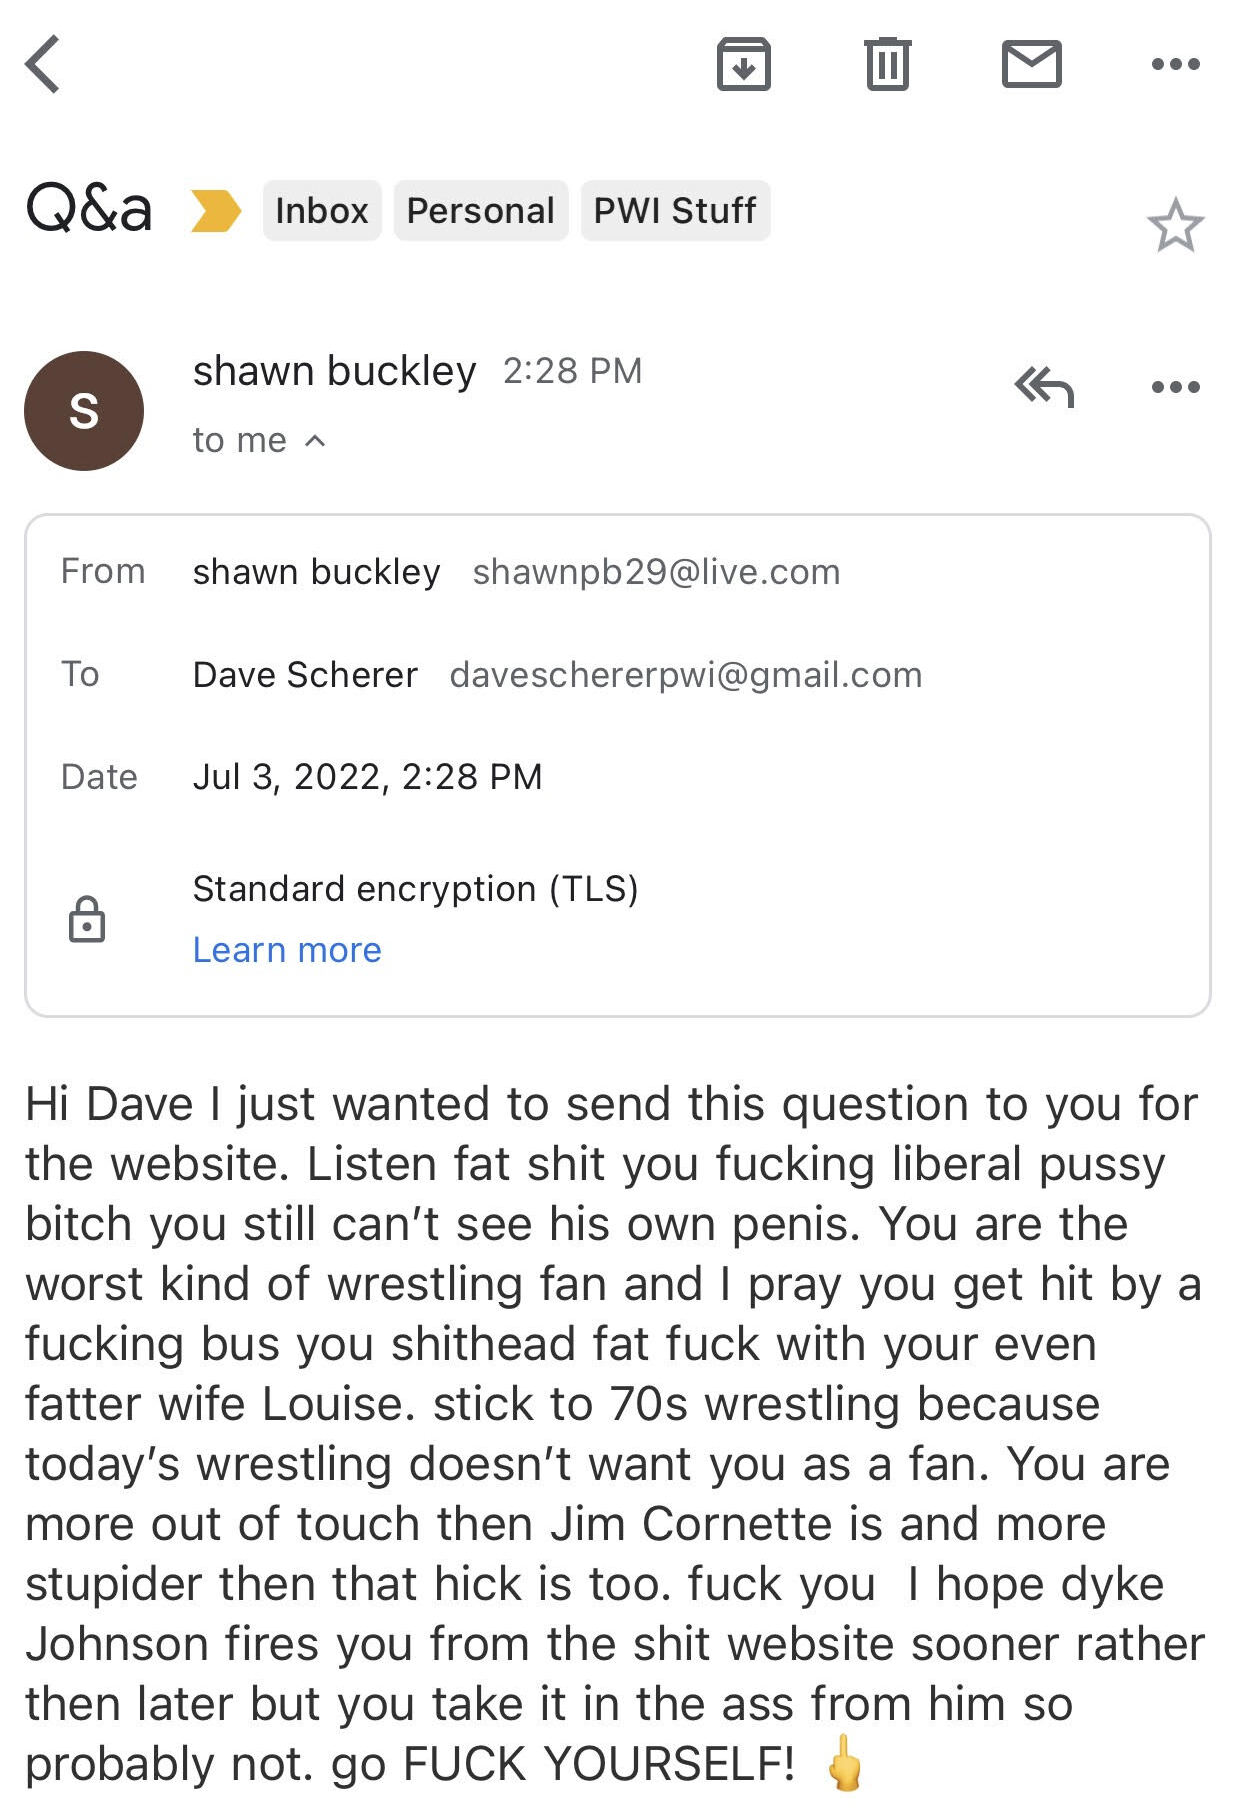Tap the sender name shawn buckley header

335,371
